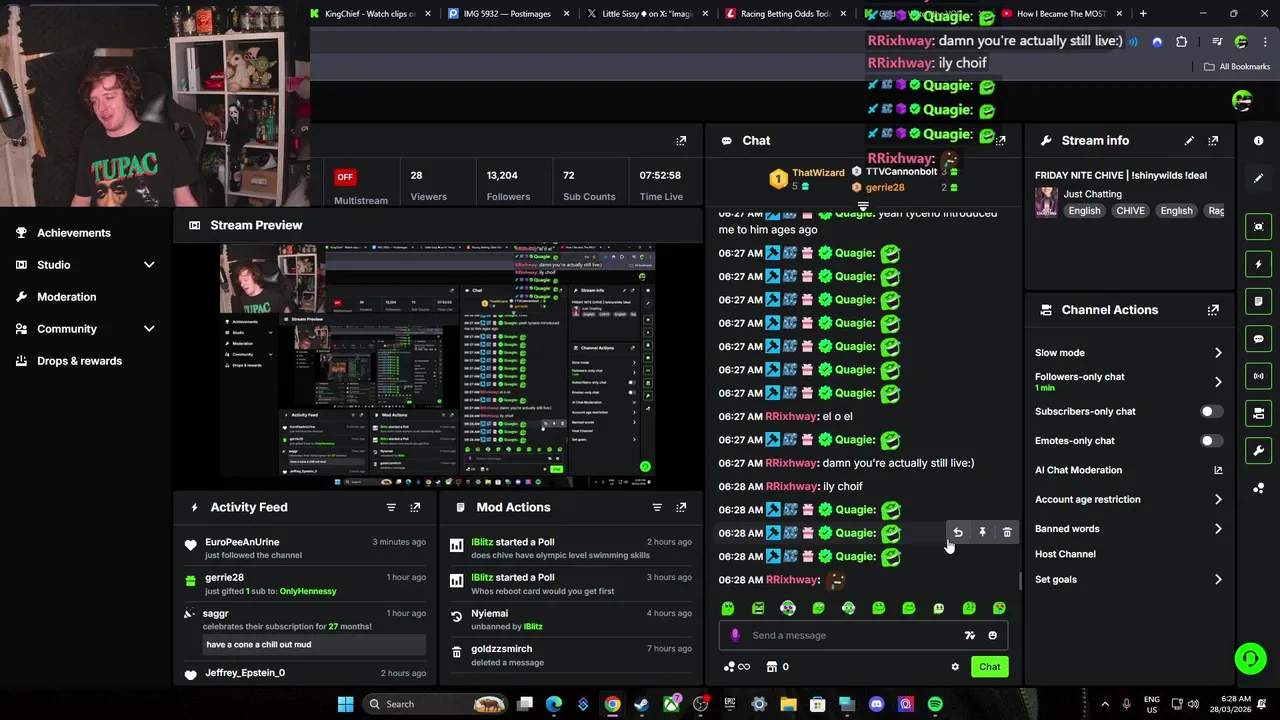Open Moderation in the sidebar
This screenshot has height=720, width=1280.
tap(67, 297)
